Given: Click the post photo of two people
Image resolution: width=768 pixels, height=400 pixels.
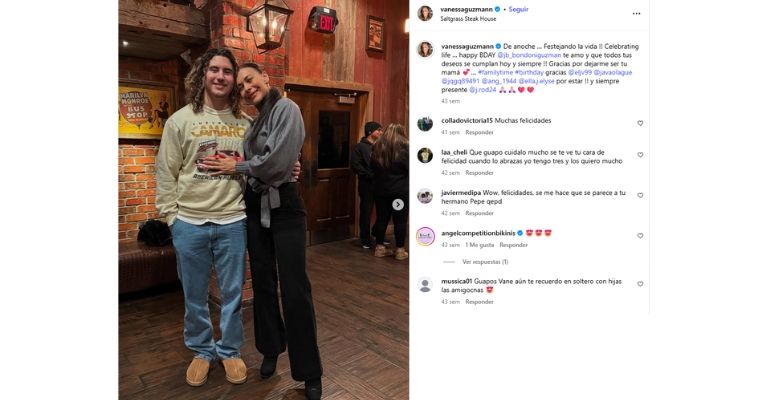Looking at the screenshot, I should pos(264,200).
